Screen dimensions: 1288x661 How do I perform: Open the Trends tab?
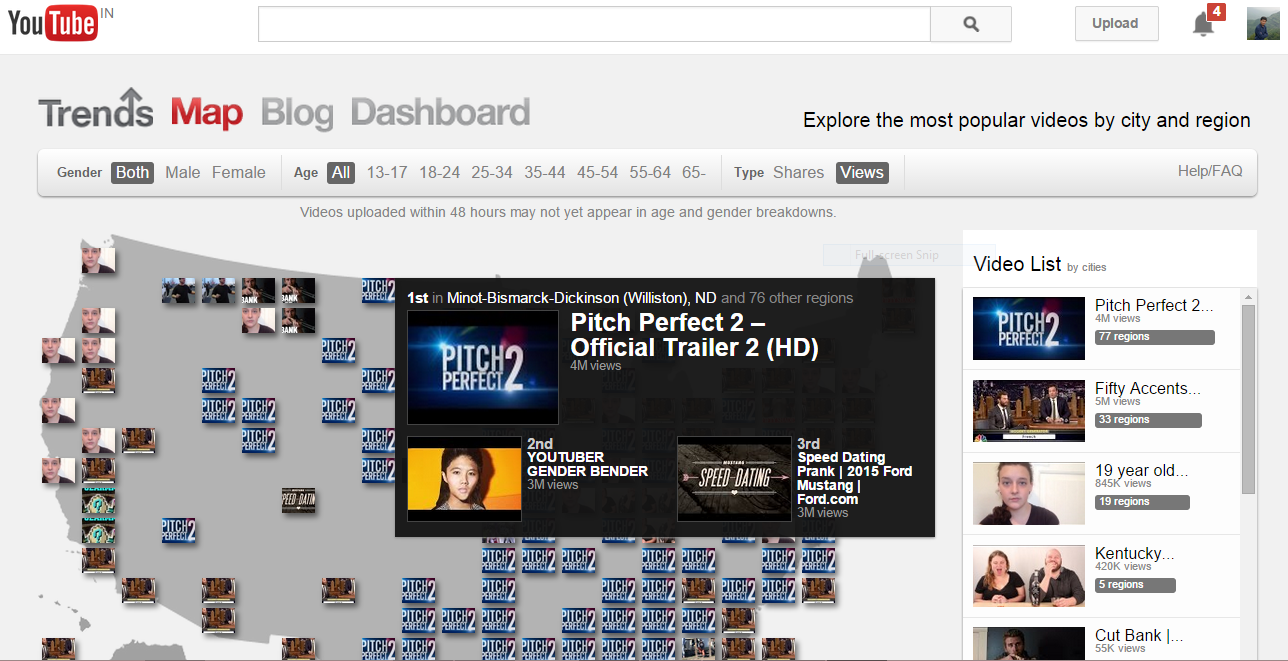96,110
